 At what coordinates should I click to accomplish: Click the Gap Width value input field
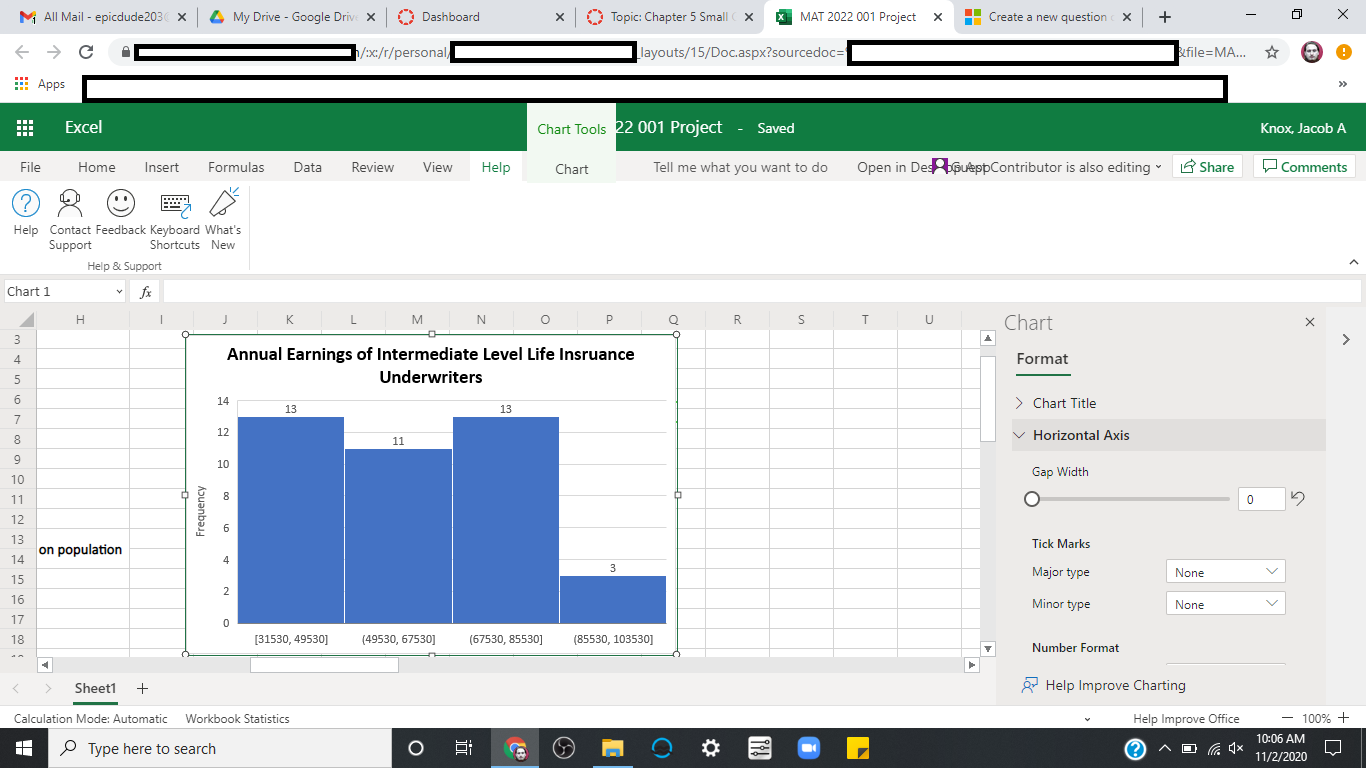(x=1260, y=499)
